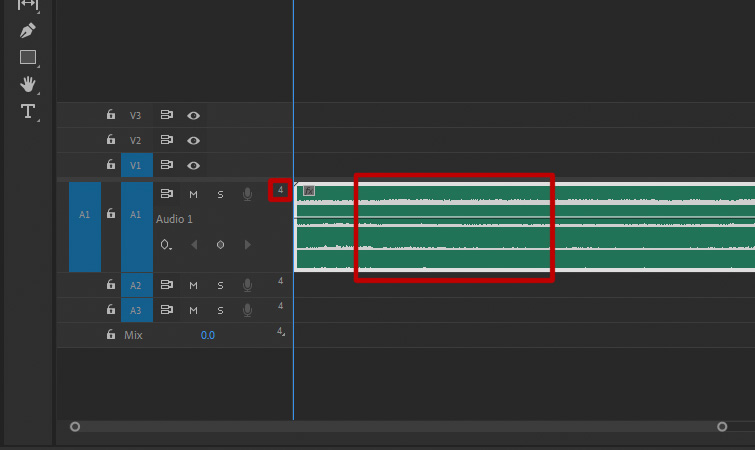
Task: Toggle V1 track targeting
Action: point(137,165)
